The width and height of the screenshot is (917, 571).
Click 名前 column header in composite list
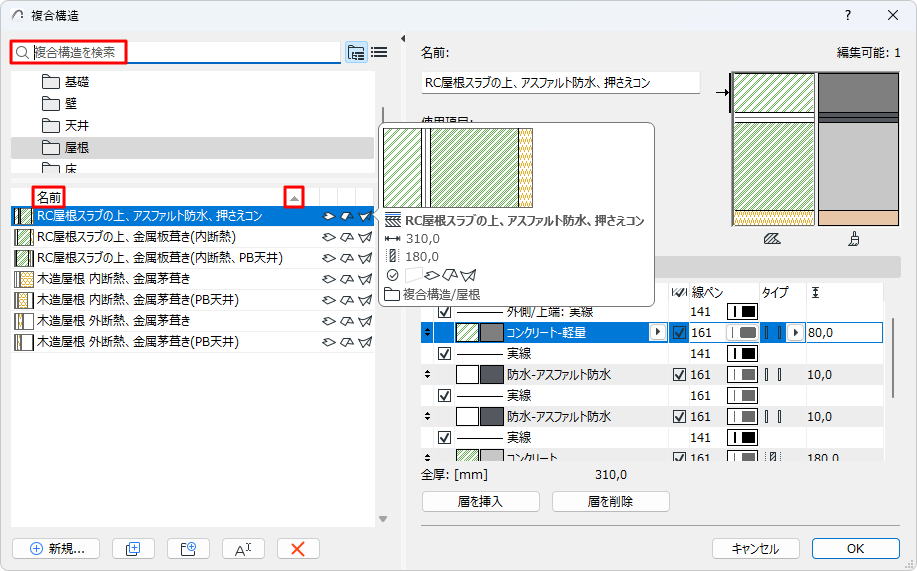point(49,198)
